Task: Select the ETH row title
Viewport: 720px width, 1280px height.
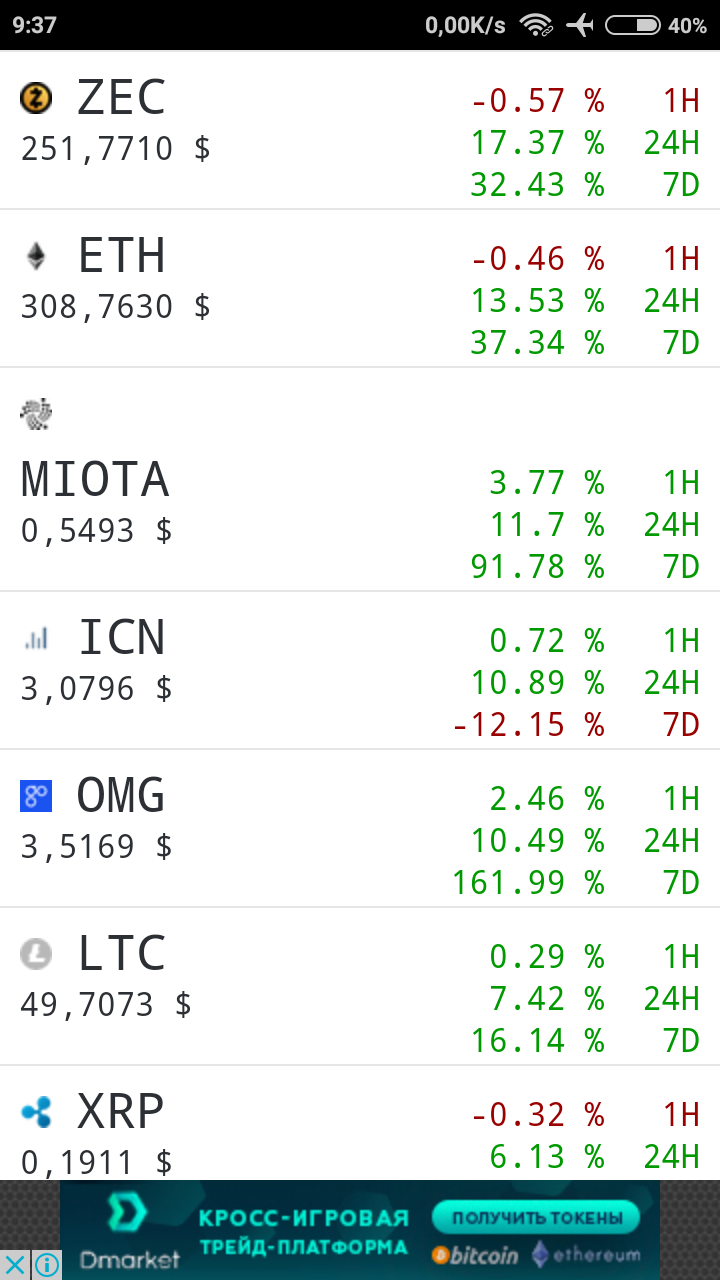Action: coord(121,256)
